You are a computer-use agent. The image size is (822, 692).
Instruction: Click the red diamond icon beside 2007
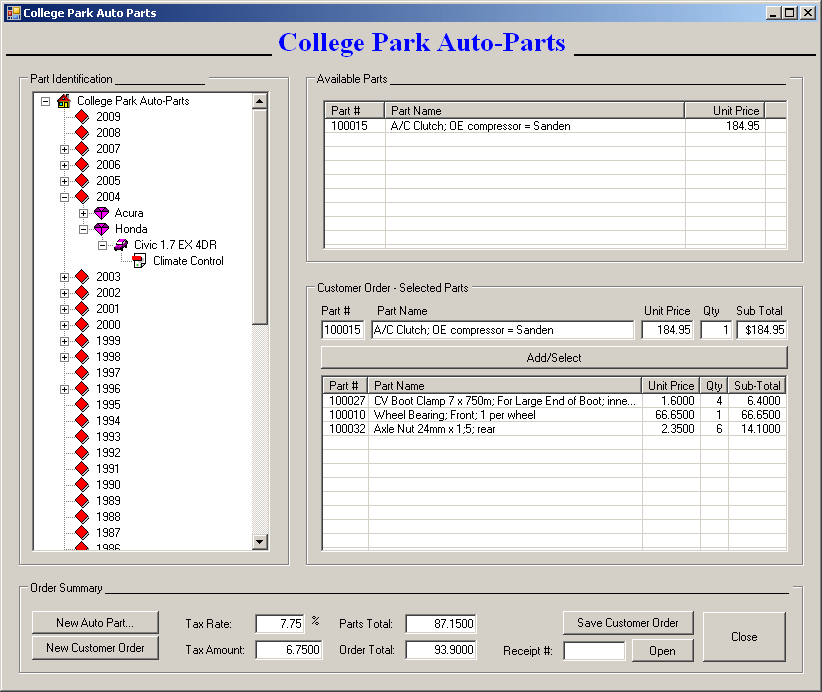(x=82, y=149)
